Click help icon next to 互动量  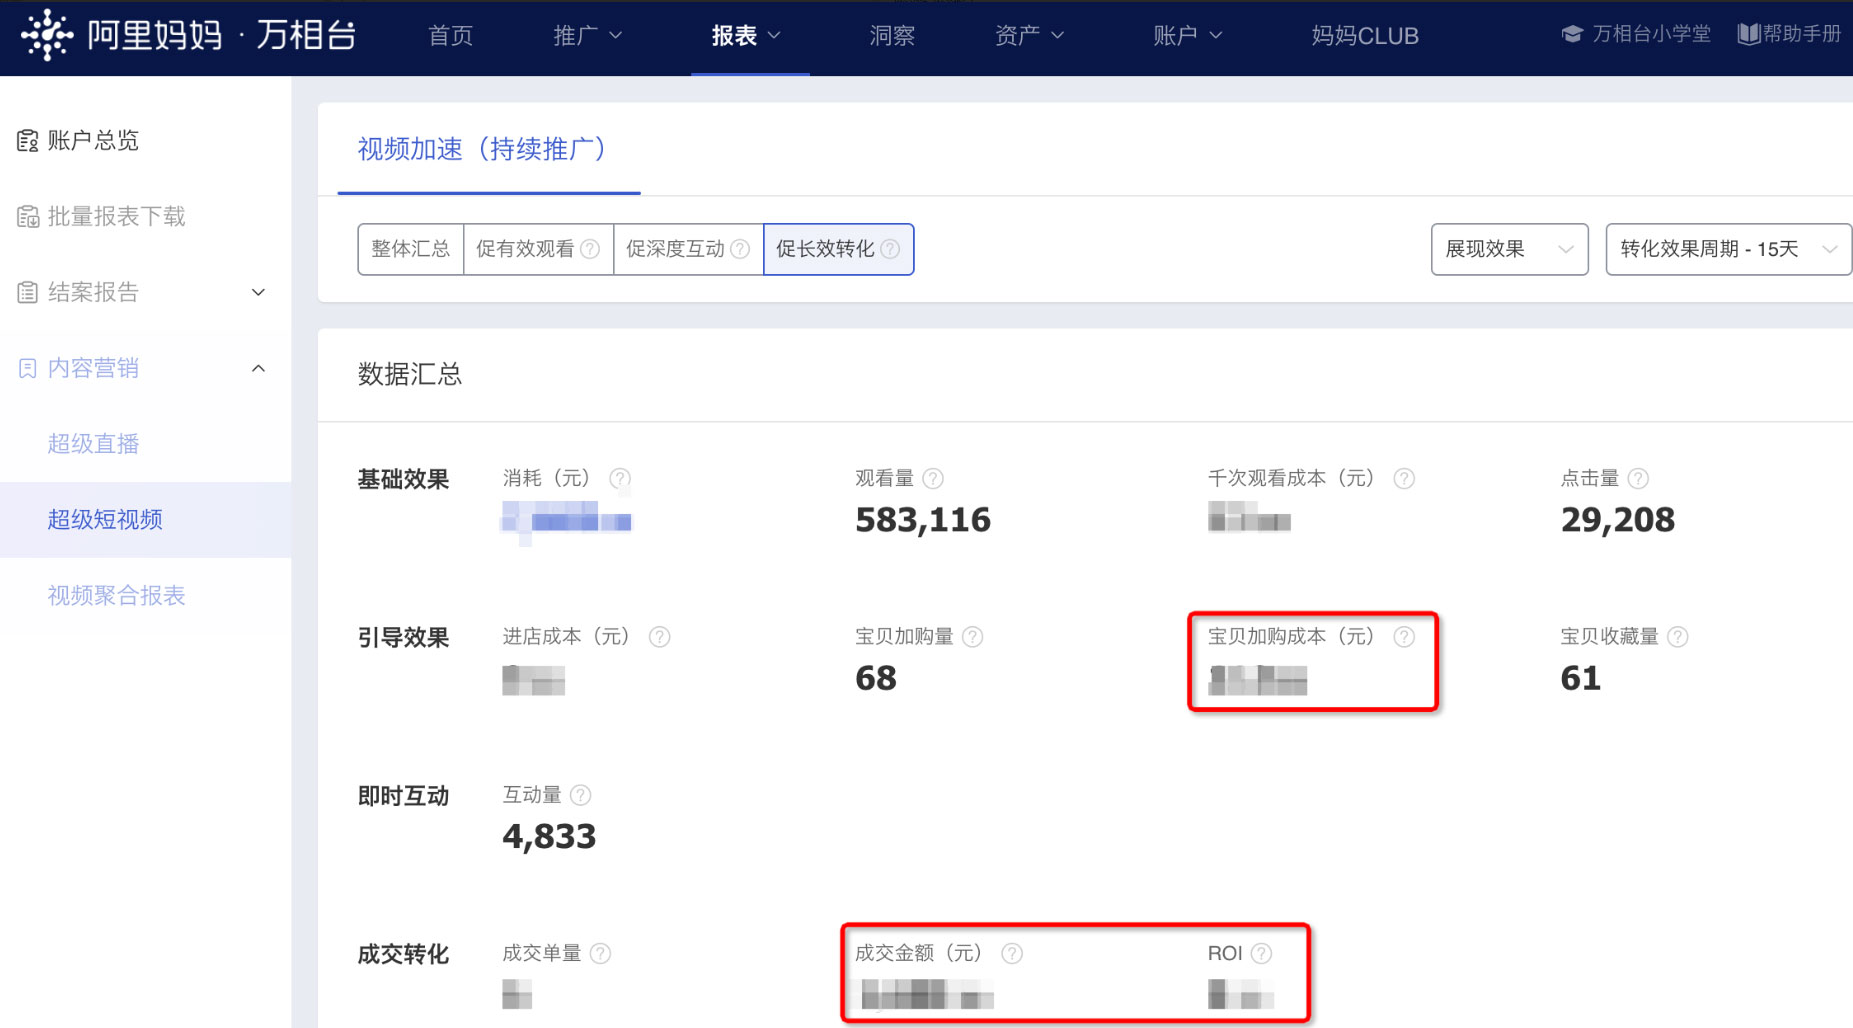[x=580, y=795]
